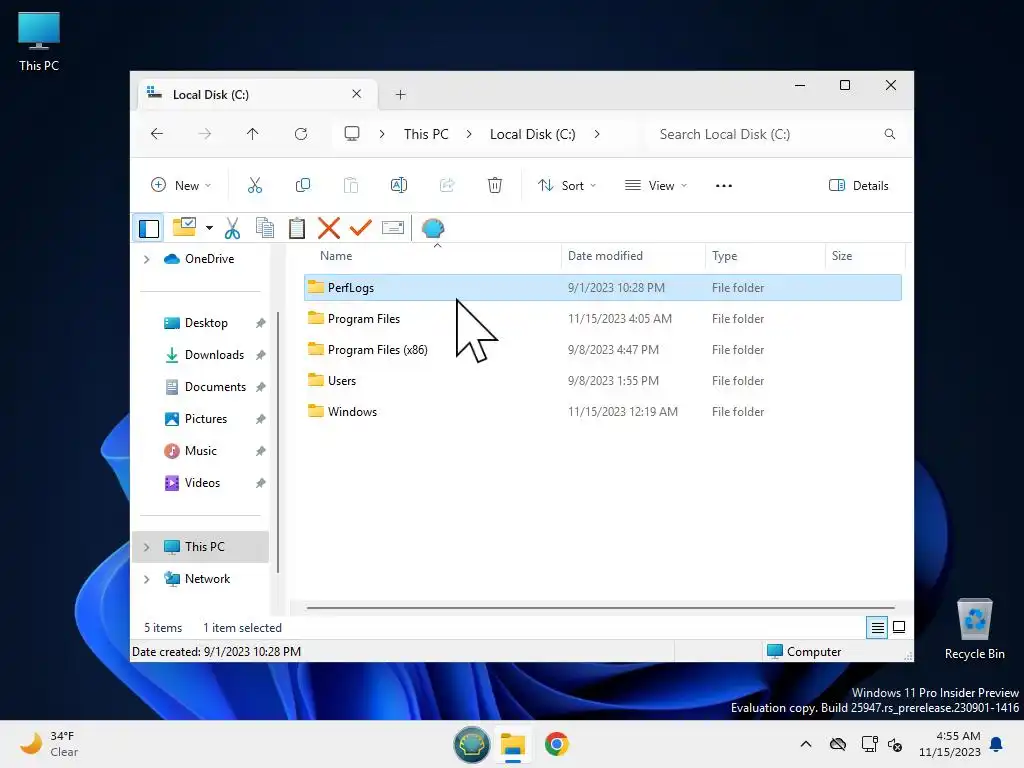Unpin Desktop using its pin icon
The height and width of the screenshot is (768, 1024).
pyautogui.click(x=261, y=323)
